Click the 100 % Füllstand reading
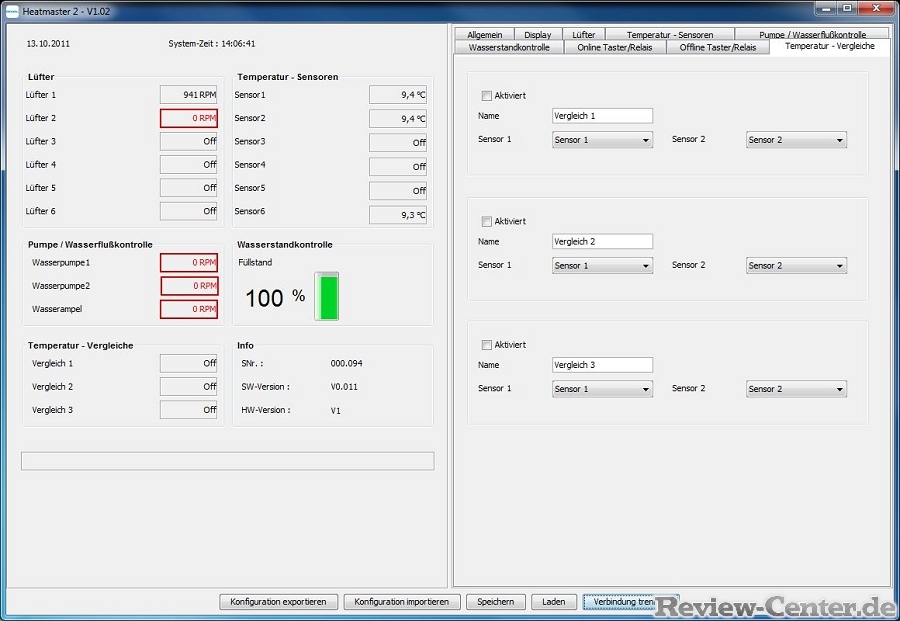Viewport: 900px width, 621px height. (x=275, y=298)
